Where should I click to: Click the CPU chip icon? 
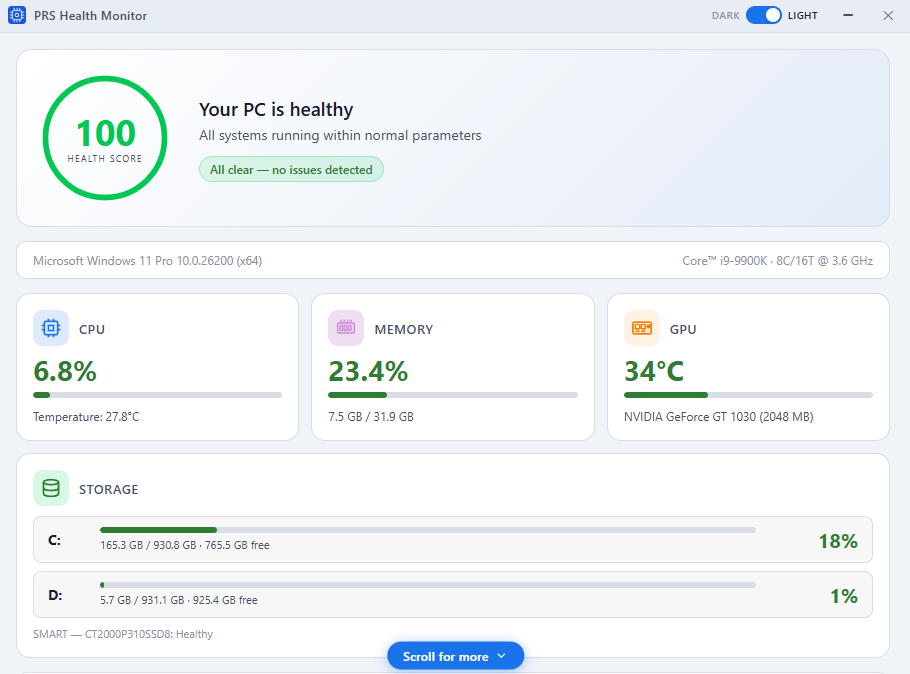coord(51,328)
